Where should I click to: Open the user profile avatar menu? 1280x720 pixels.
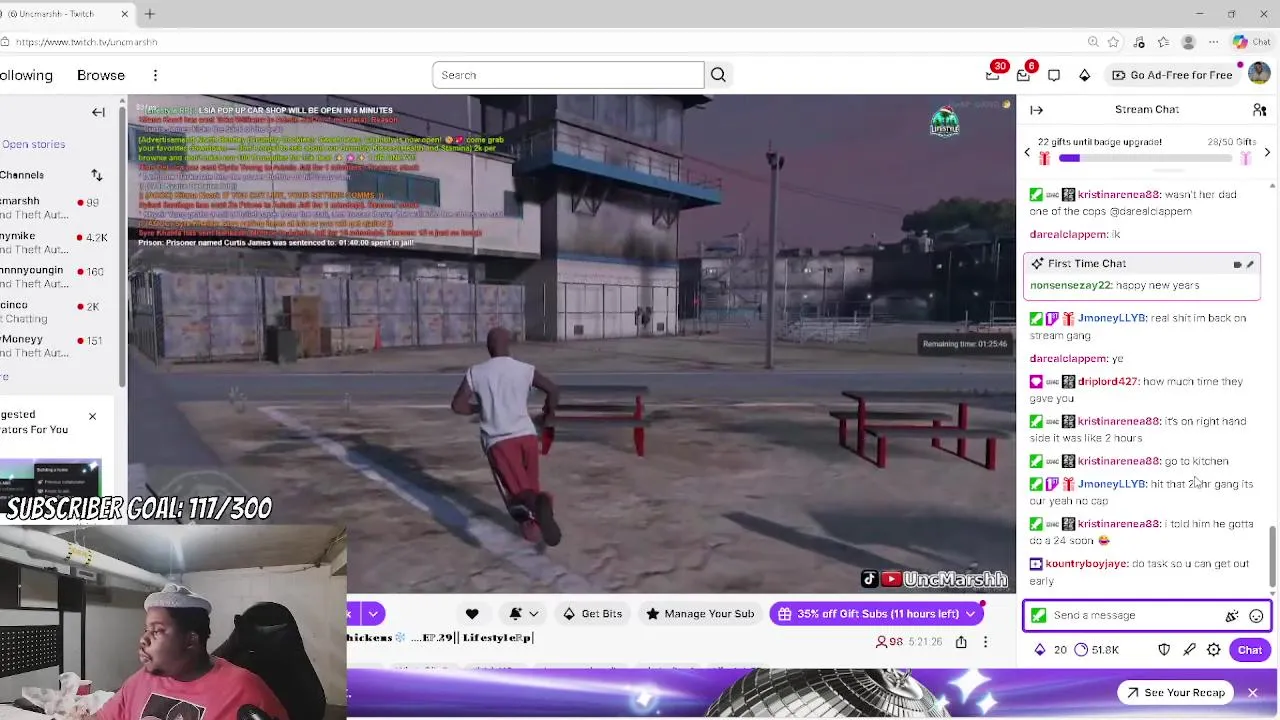coord(1259,75)
